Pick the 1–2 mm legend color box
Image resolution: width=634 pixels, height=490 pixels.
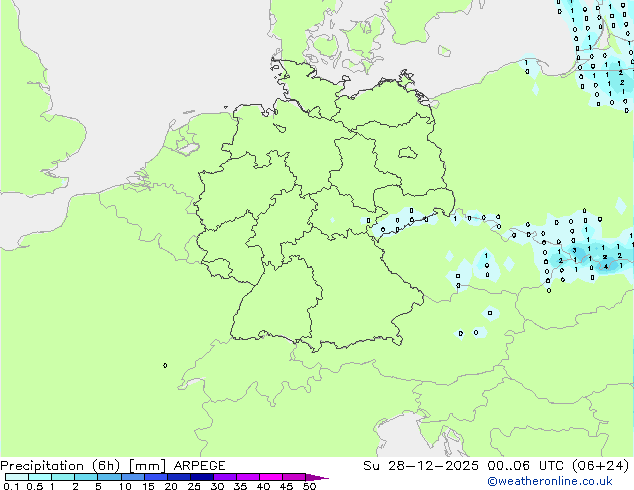pos(63,477)
